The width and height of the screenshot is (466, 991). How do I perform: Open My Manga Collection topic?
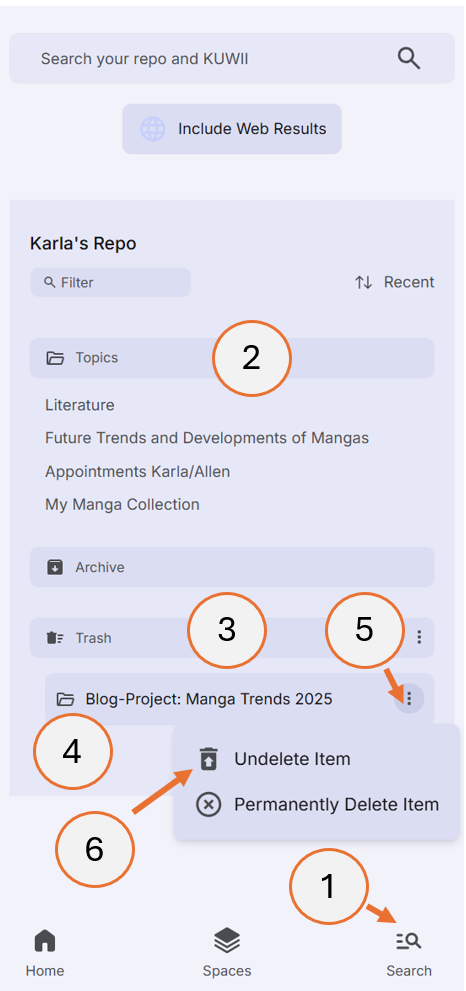pyautogui.click(x=122, y=504)
